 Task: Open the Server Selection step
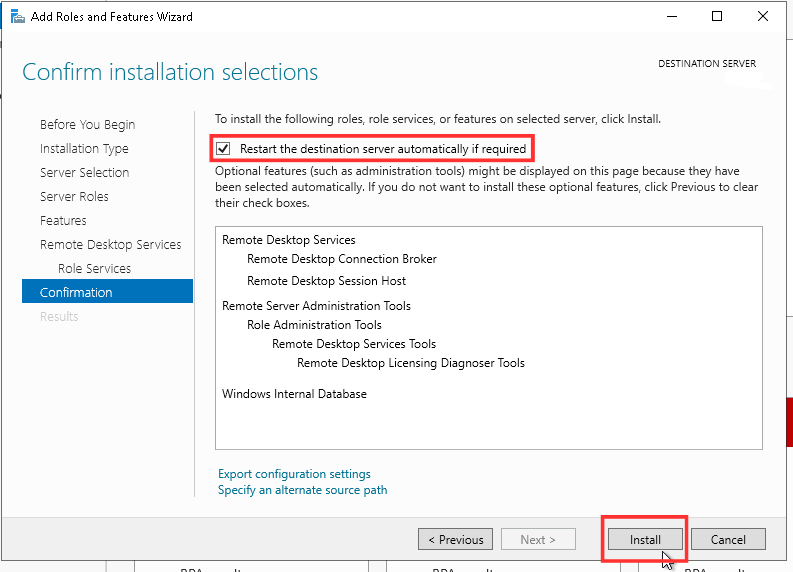(84, 172)
